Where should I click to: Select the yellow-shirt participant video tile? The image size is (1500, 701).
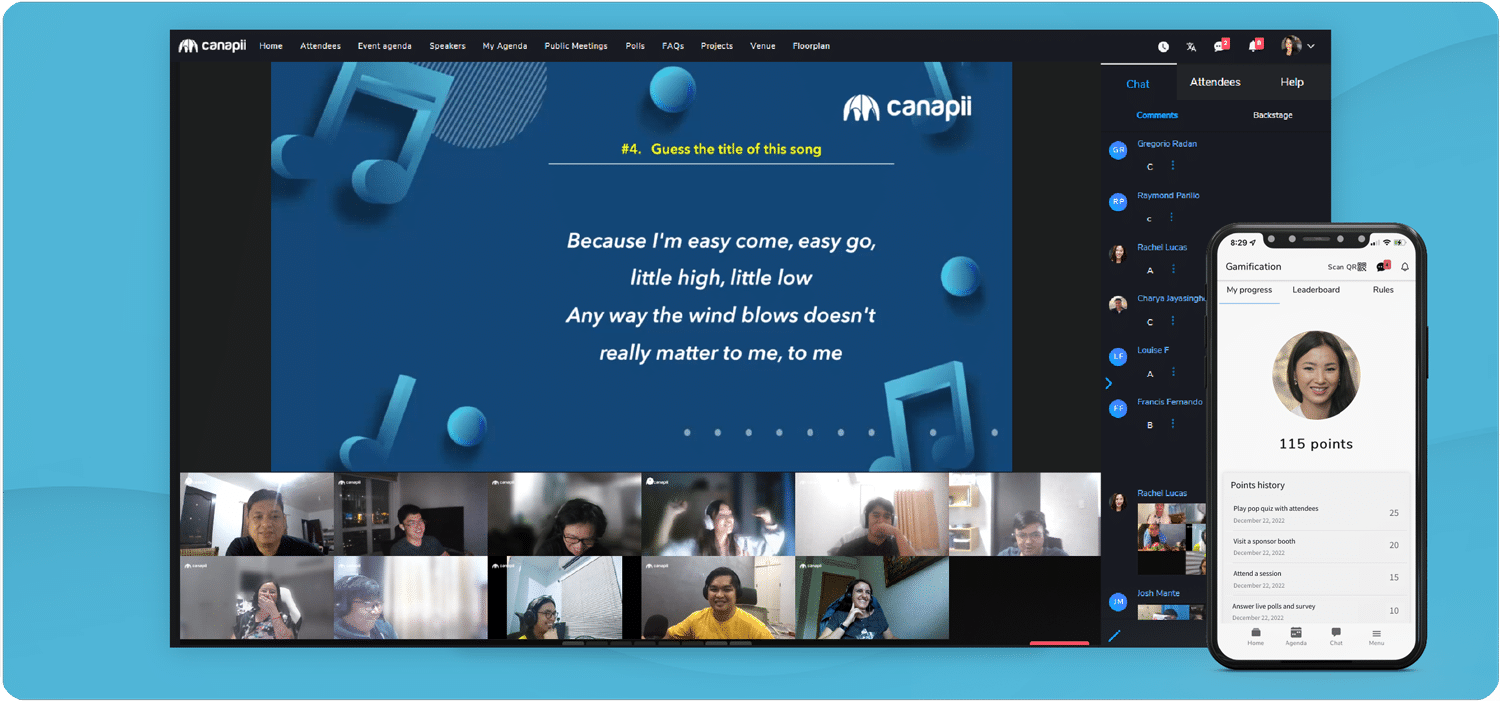pos(717,598)
